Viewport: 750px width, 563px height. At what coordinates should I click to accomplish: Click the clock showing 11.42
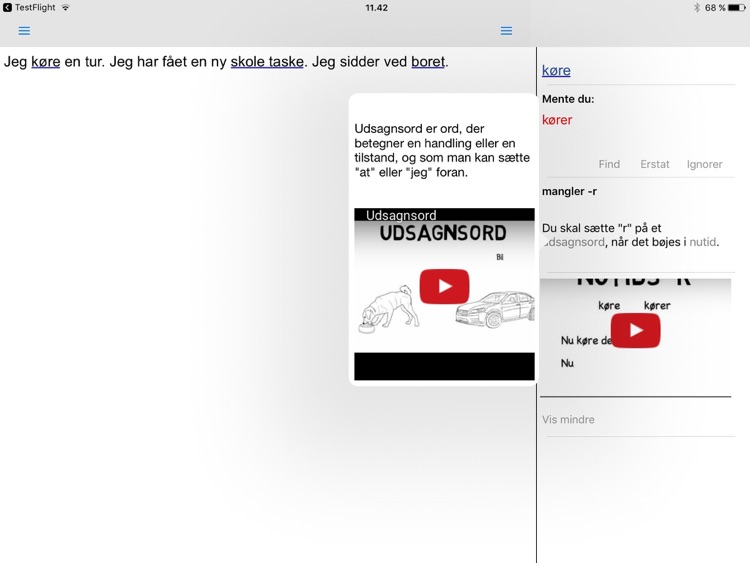376,8
